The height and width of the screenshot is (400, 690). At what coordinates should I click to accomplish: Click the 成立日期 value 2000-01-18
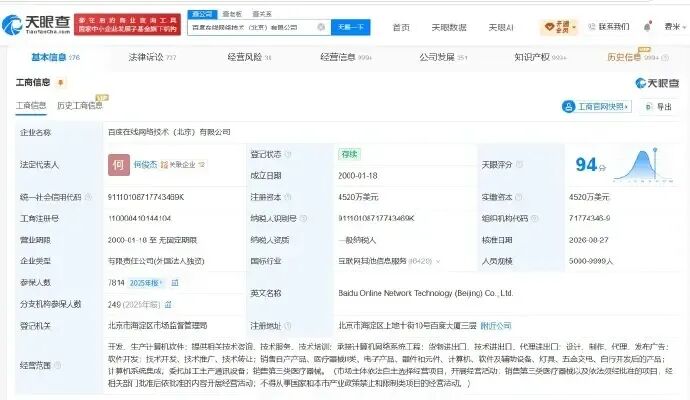coord(358,176)
